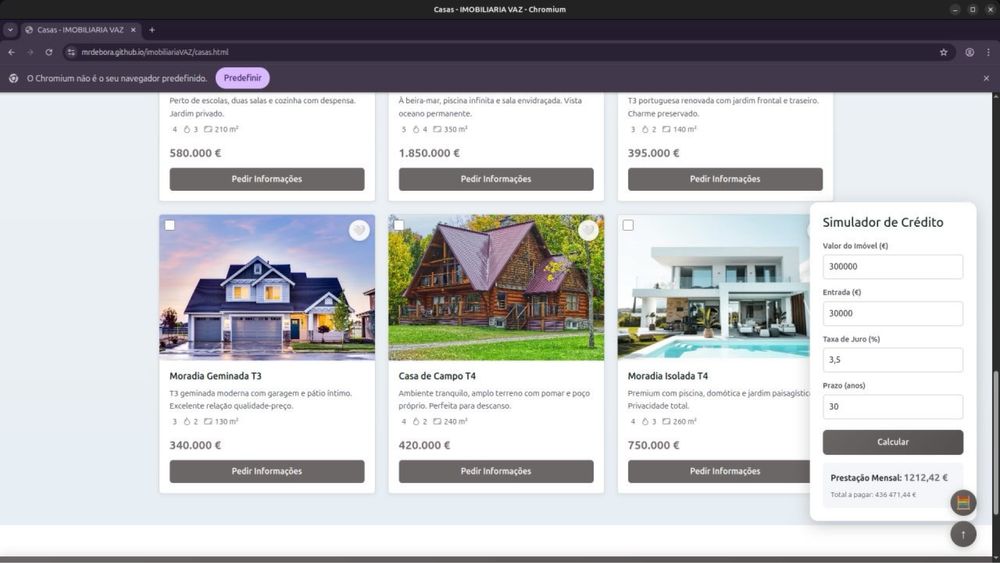Click the Casa de Campo T4 title
1000x563 pixels.
click(437, 376)
